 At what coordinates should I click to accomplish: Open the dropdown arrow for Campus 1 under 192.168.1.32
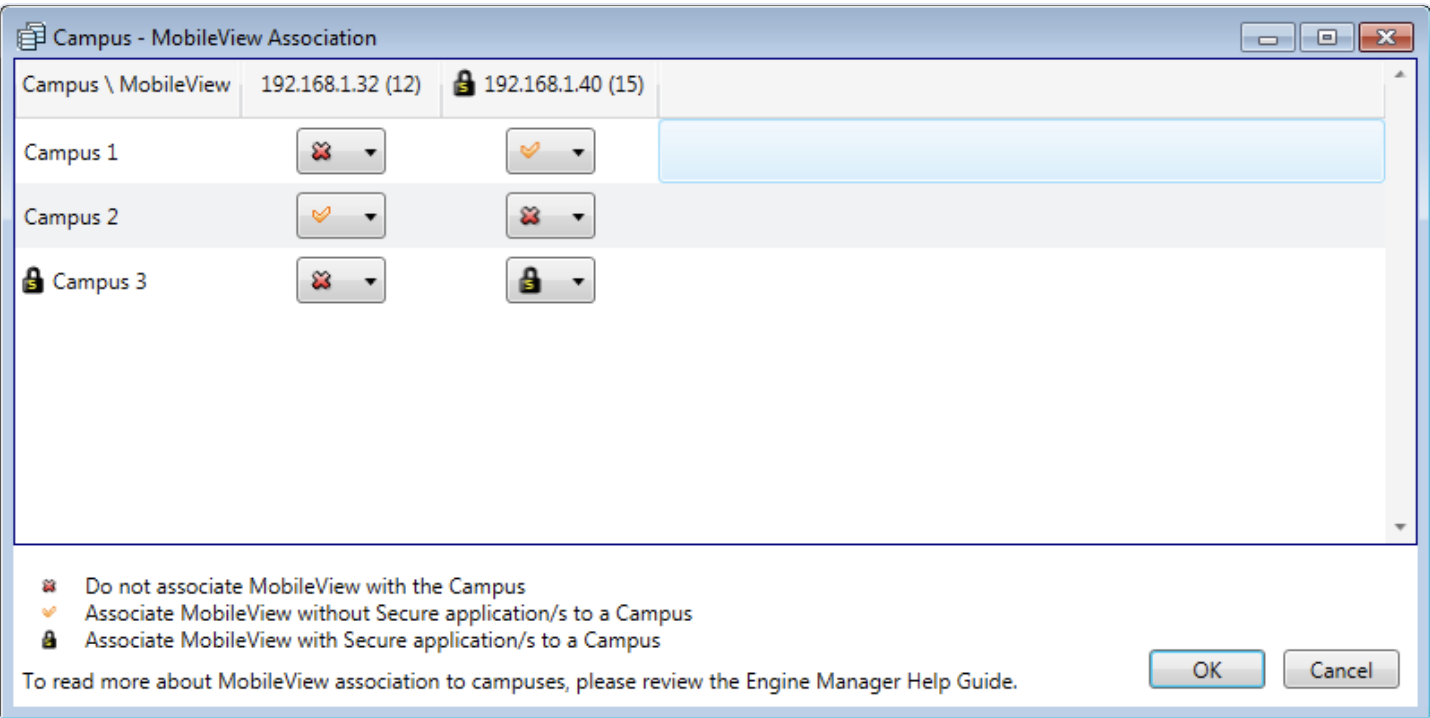coord(369,153)
